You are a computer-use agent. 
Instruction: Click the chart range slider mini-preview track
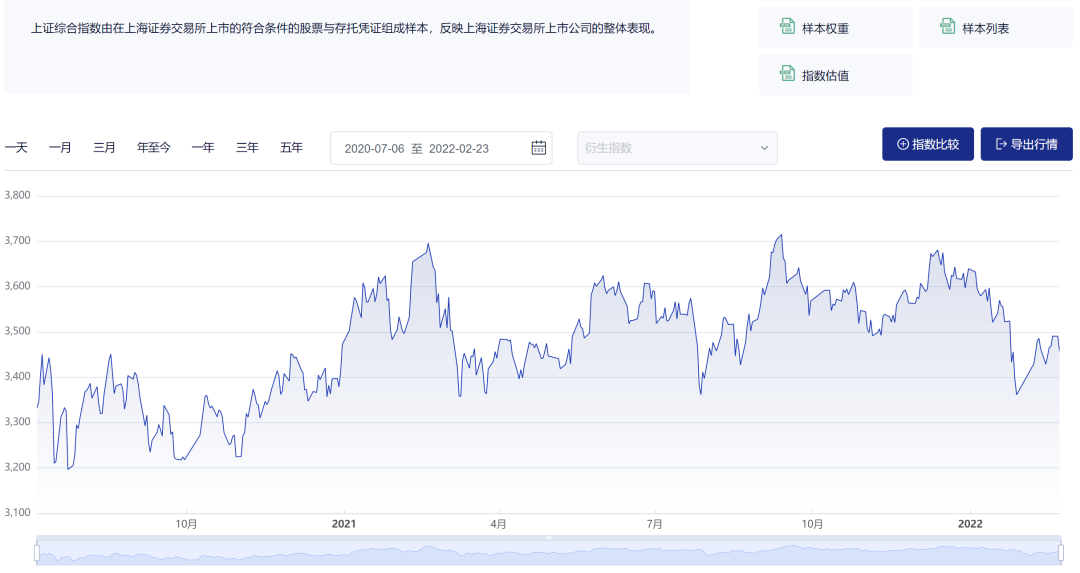[549, 553]
